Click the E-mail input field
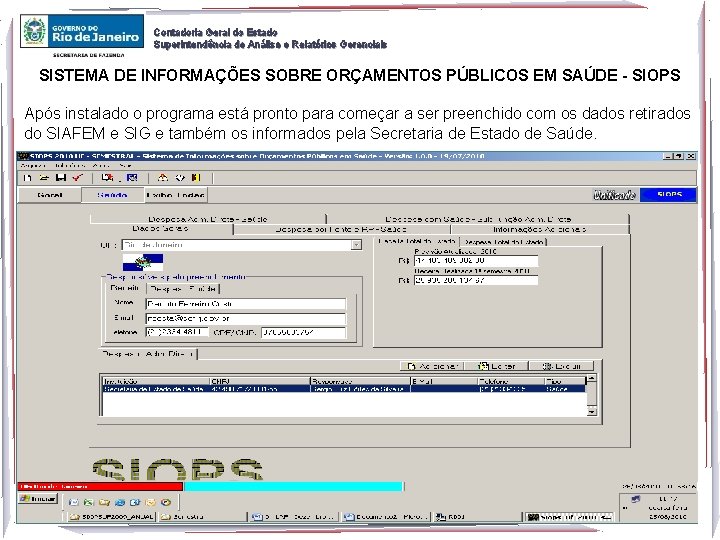 pos(246,318)
